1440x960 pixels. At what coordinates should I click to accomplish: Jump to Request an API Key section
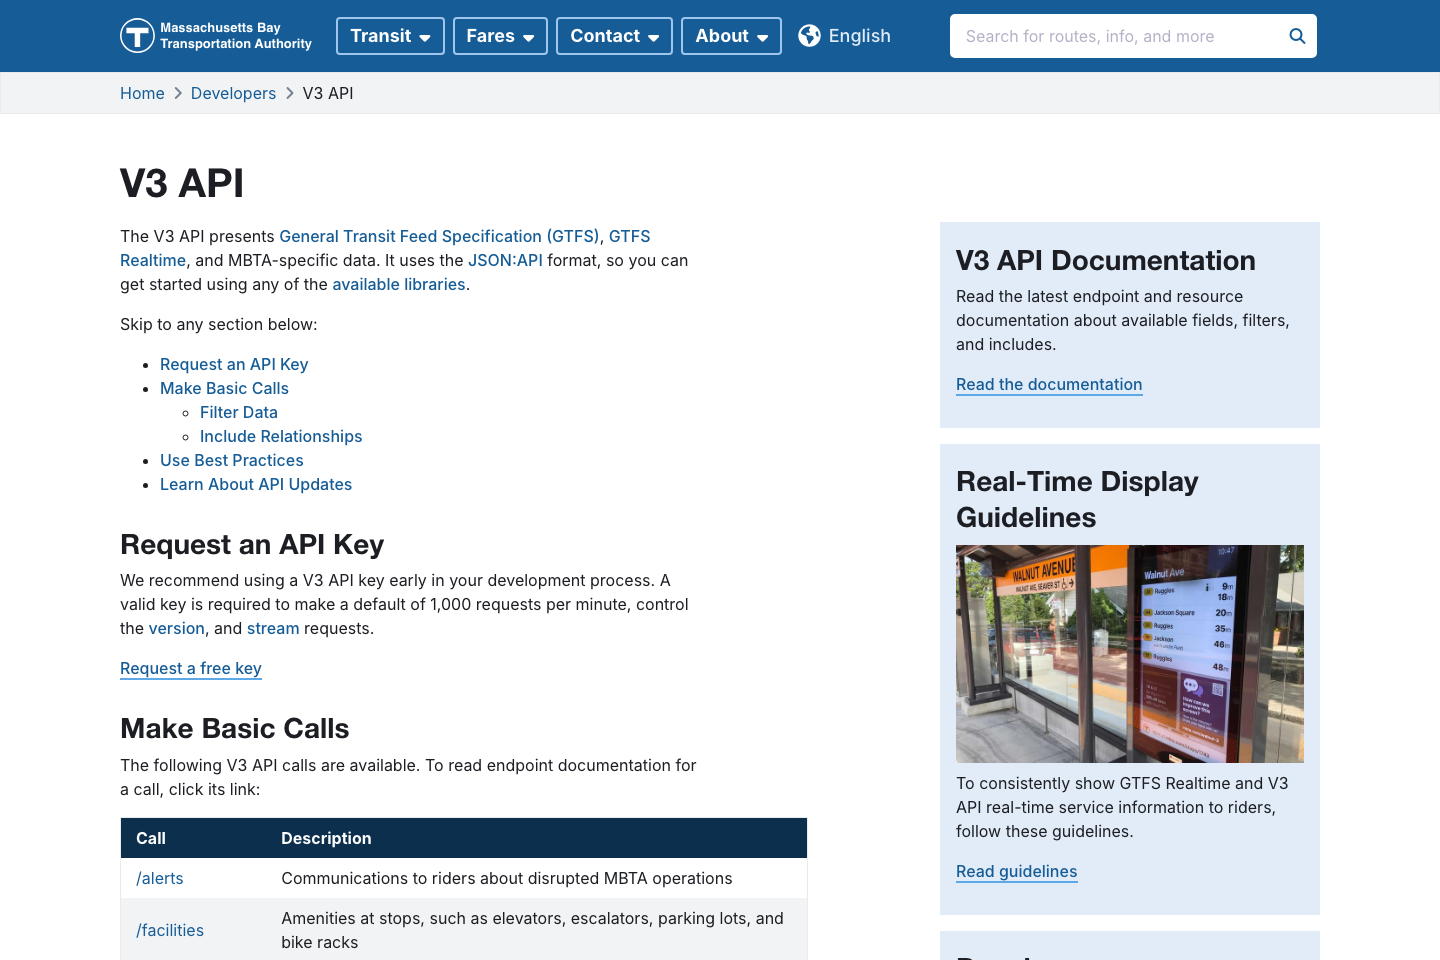point(234,364)
